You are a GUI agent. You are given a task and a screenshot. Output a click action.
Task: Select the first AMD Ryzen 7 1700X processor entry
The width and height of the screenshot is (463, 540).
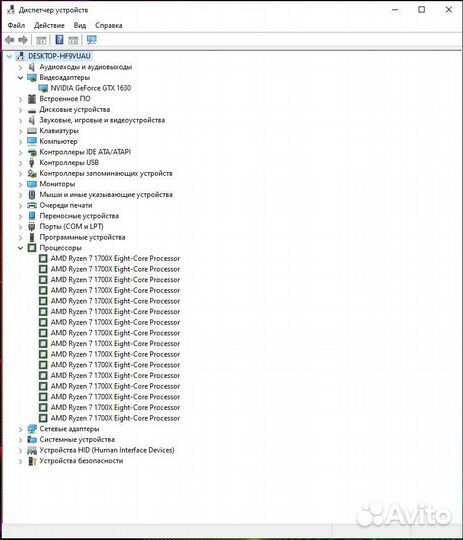(115, 259)
